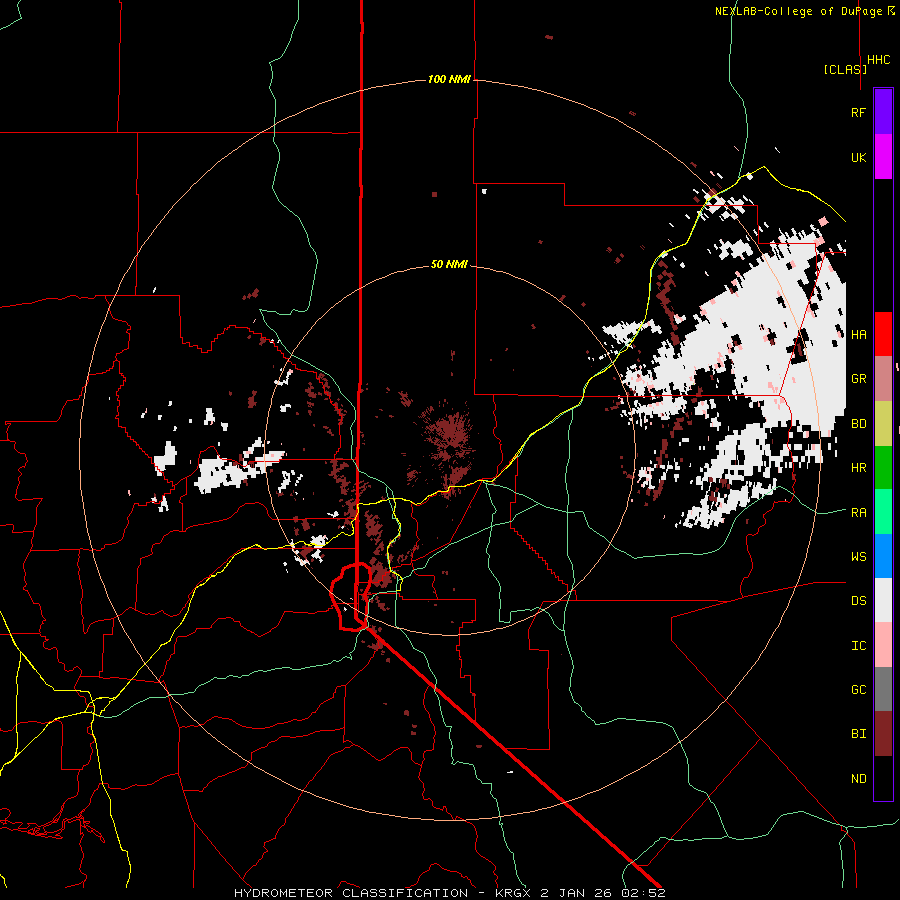Click the RA legend label
Image resolution: width=900 pixels, height=900 pixels.
coord(858,512)
